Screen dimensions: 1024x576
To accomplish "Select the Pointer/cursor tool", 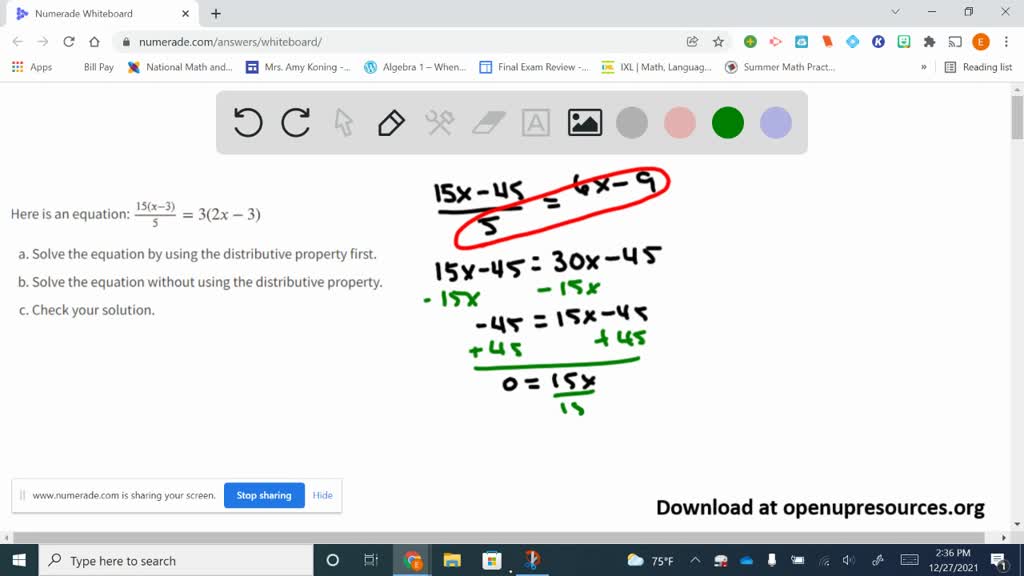I will pyautogui.click(x=342, y=122).
